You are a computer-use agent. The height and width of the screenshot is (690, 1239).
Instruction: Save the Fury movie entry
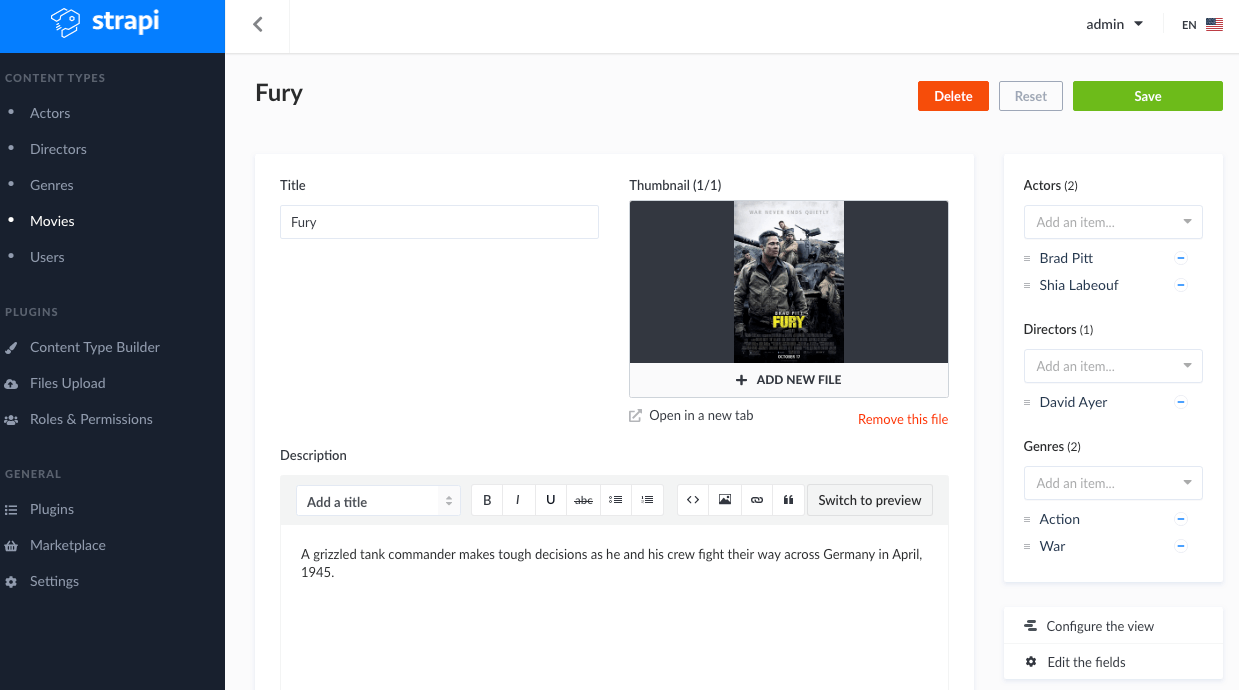[x=1147, y=95]
